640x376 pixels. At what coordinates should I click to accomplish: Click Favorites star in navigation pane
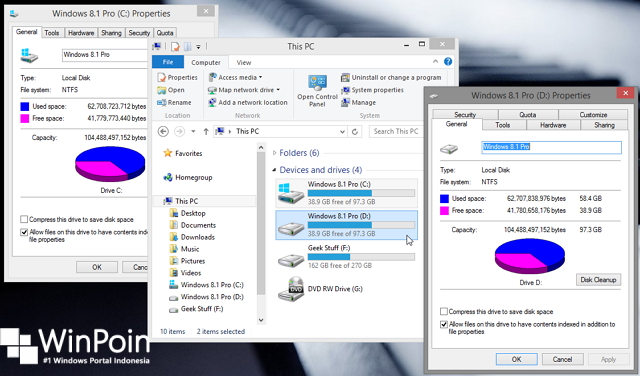pyautogui.click(x=167, y=153)
